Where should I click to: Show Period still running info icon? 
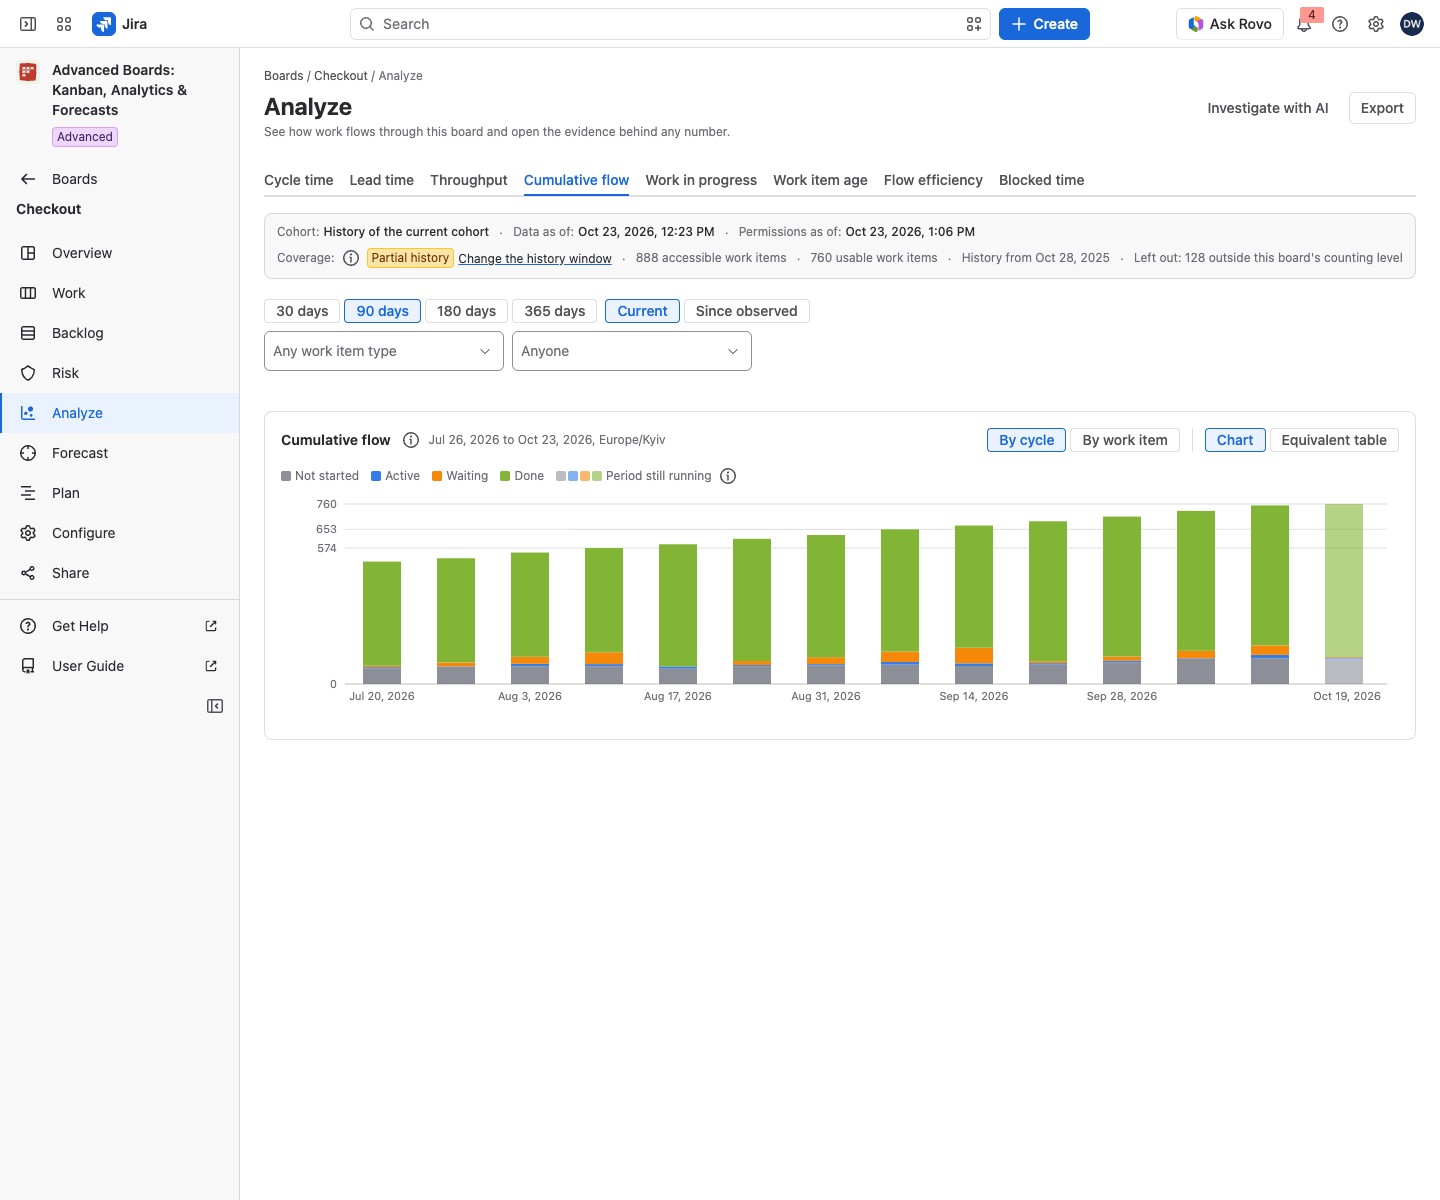[x=728, y=476]
